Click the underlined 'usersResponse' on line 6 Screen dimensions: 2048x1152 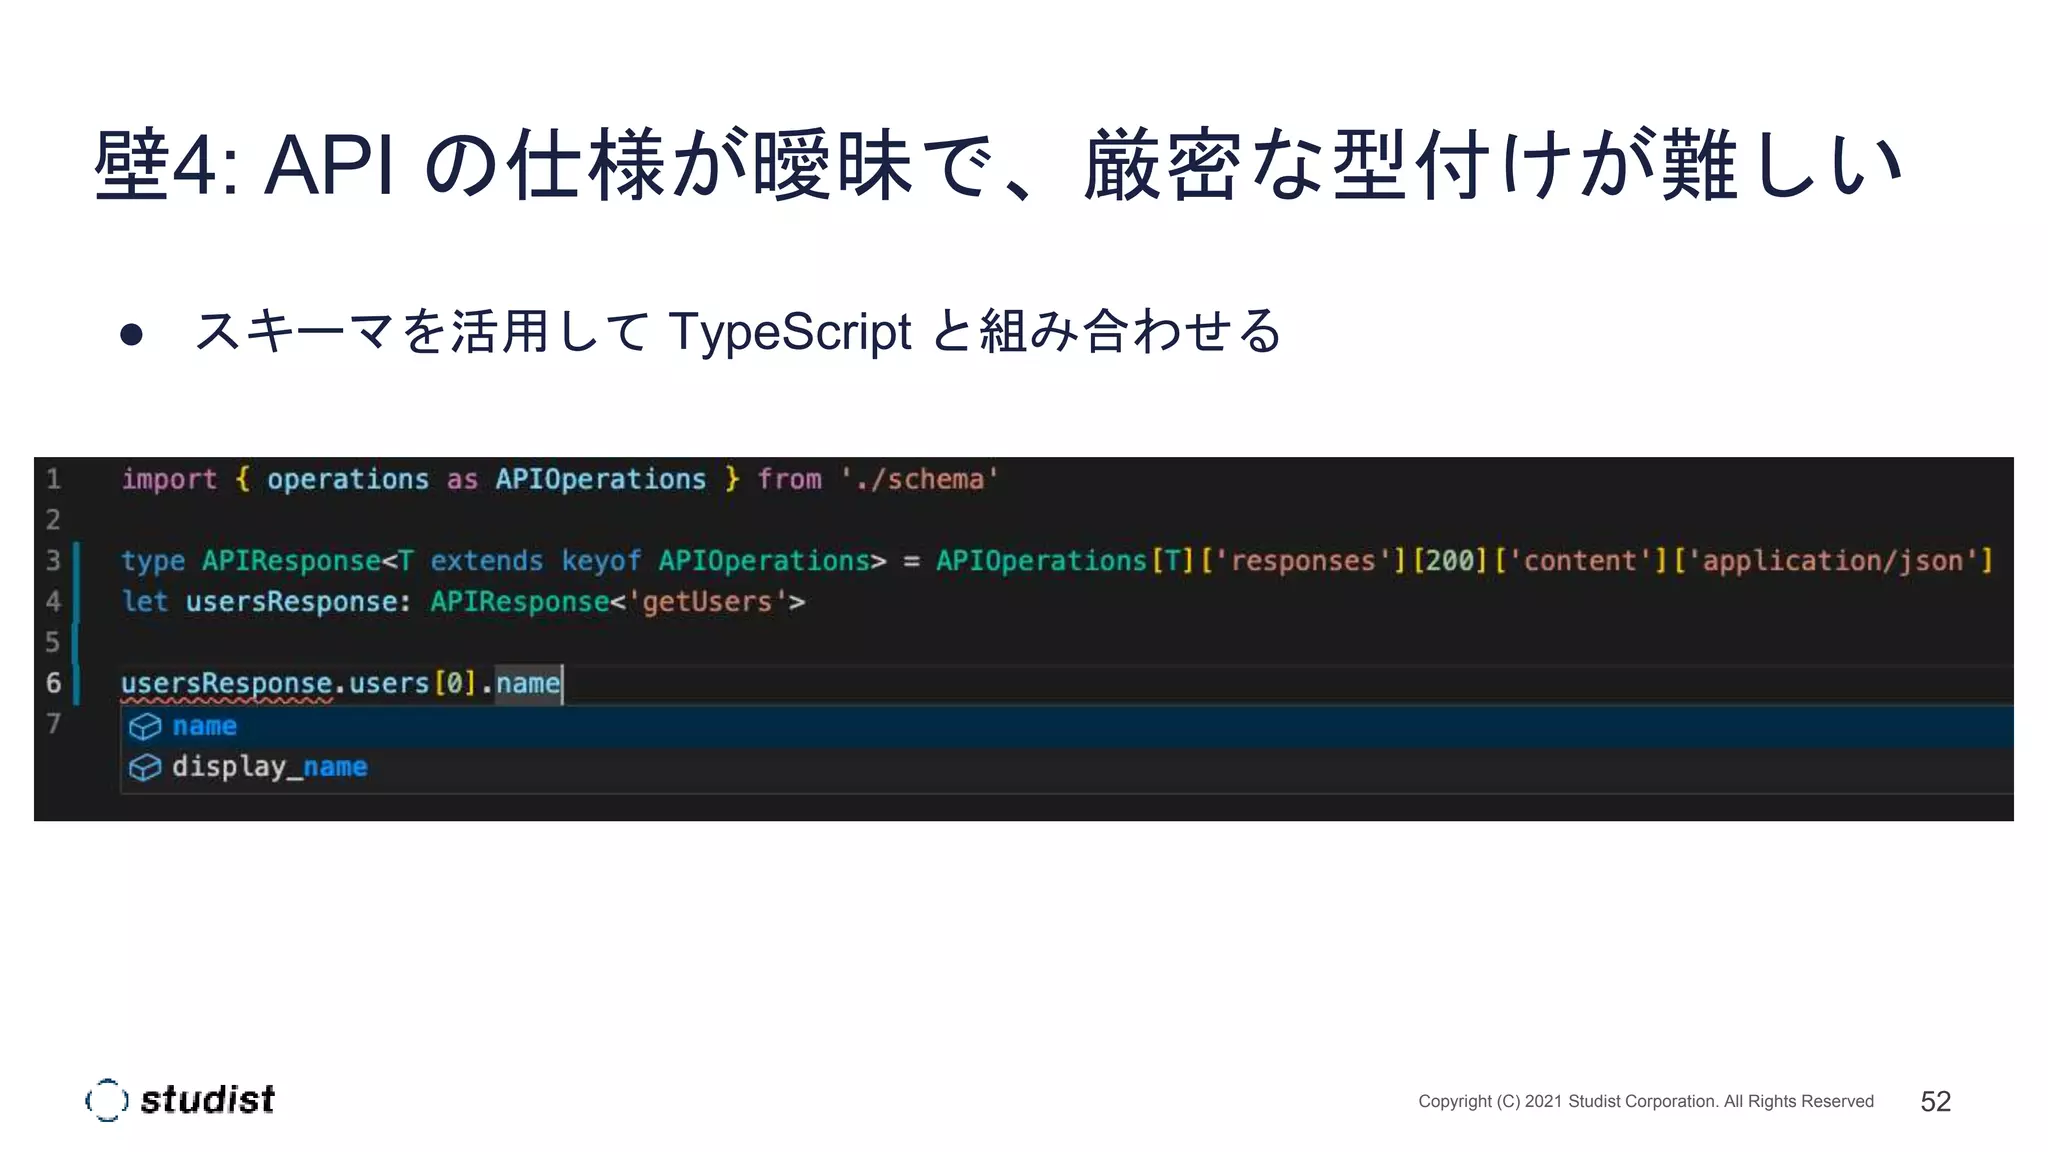pos(227,684)
